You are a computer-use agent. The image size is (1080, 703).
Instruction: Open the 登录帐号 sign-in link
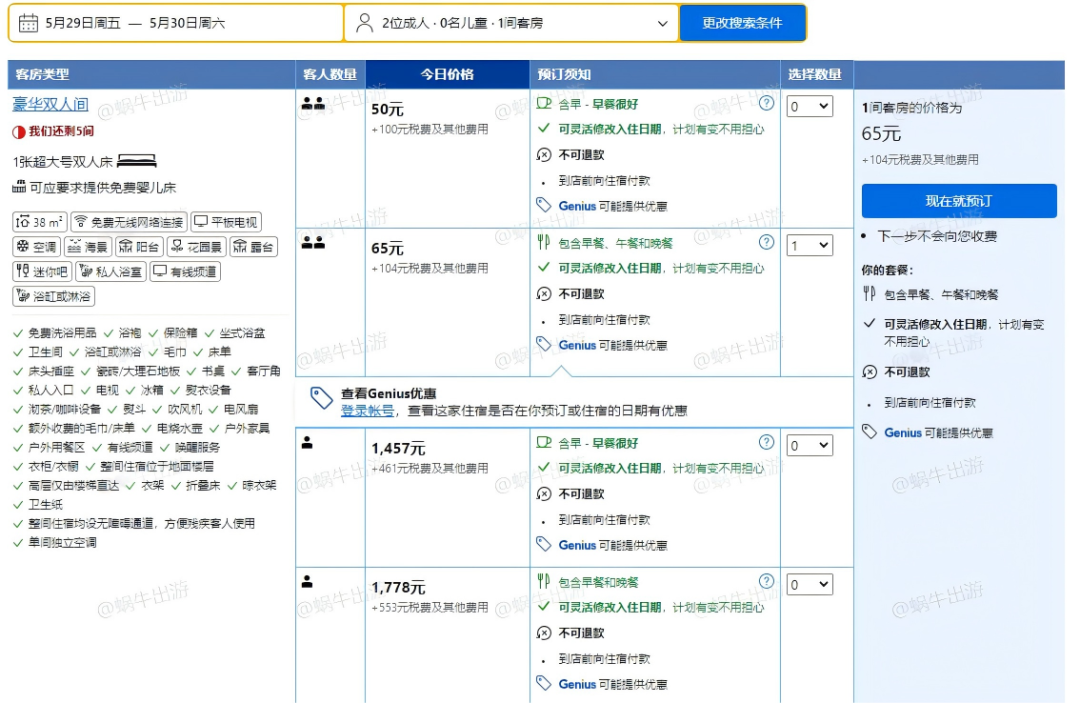[x=368, y=411]
